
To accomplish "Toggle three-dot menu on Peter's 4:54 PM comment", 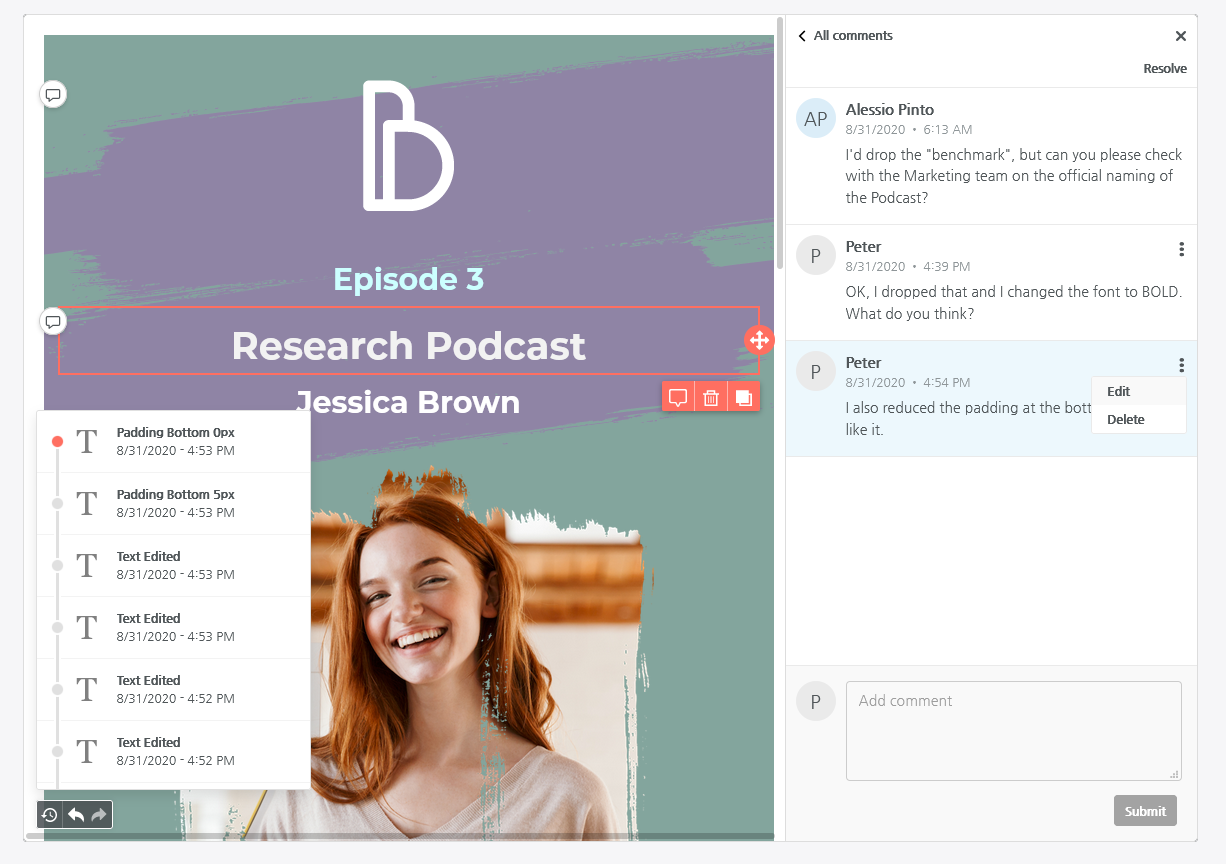I will click(1181, 366).
